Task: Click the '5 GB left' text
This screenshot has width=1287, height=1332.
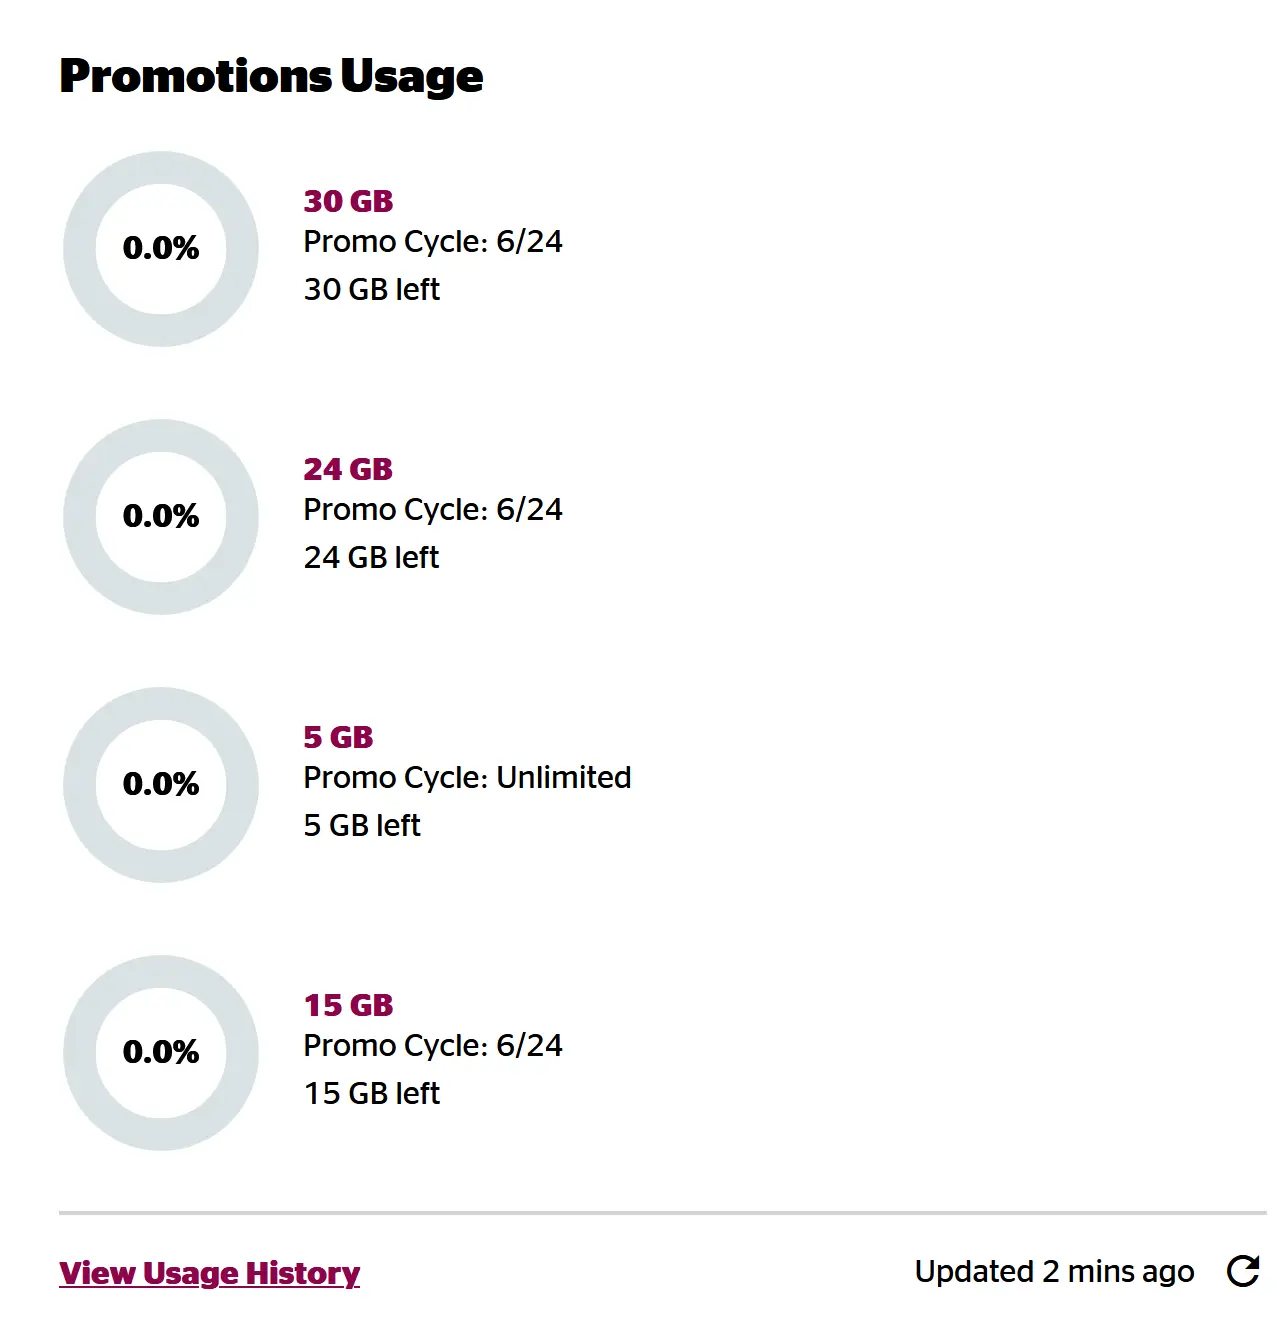Action: [x=361, y=825]
